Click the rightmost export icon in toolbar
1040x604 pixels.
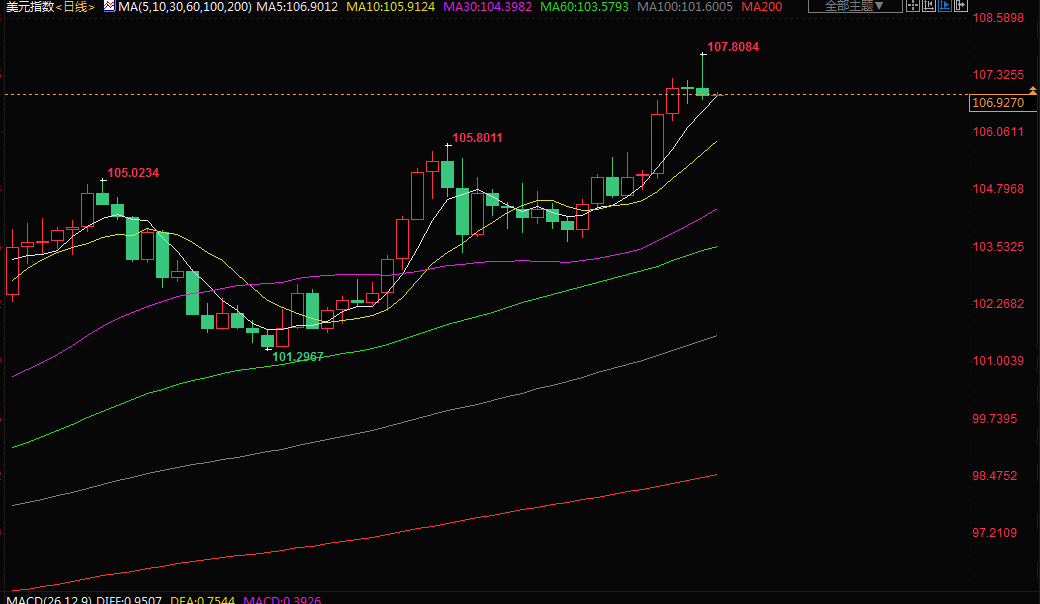[x=958, y=6]
